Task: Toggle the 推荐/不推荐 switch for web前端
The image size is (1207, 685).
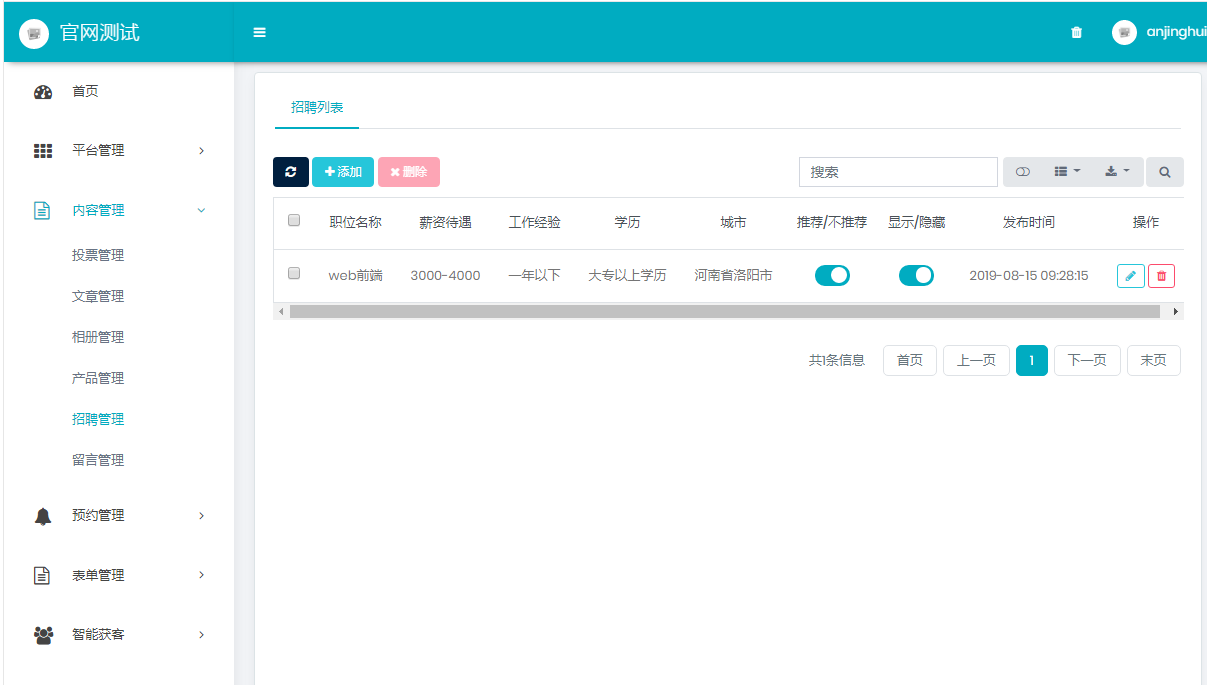Action: tap(832, 275)
